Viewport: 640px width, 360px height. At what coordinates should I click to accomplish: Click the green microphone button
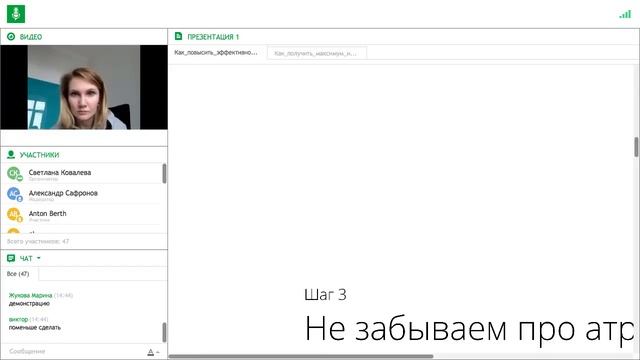tap(16, 14)
